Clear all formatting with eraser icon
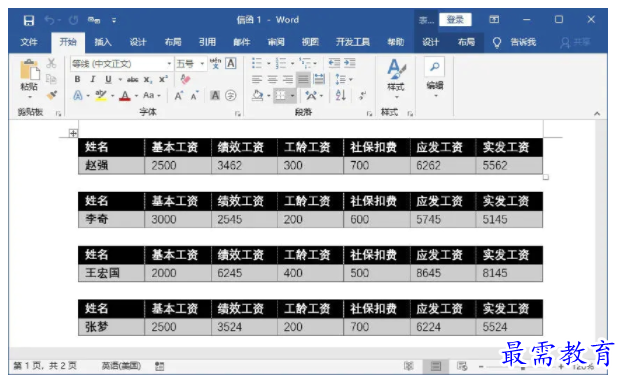This screenshot has width=623, height=385. coord(185,79)
